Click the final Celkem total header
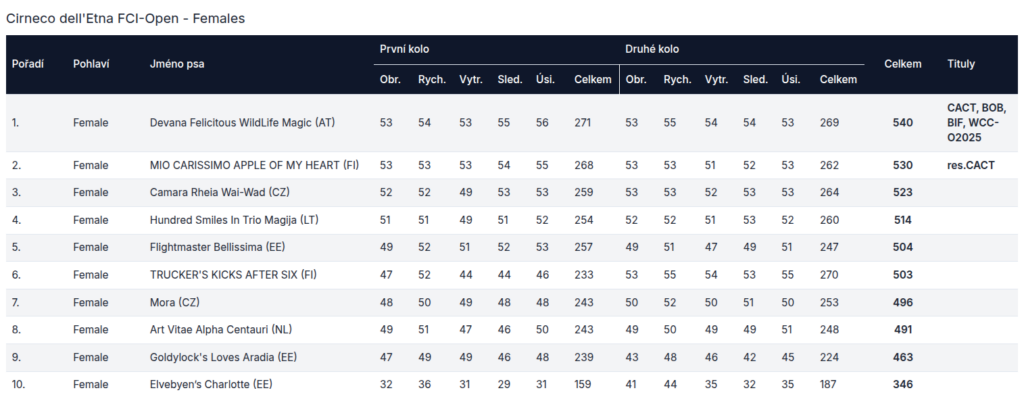 coord(903,64)
